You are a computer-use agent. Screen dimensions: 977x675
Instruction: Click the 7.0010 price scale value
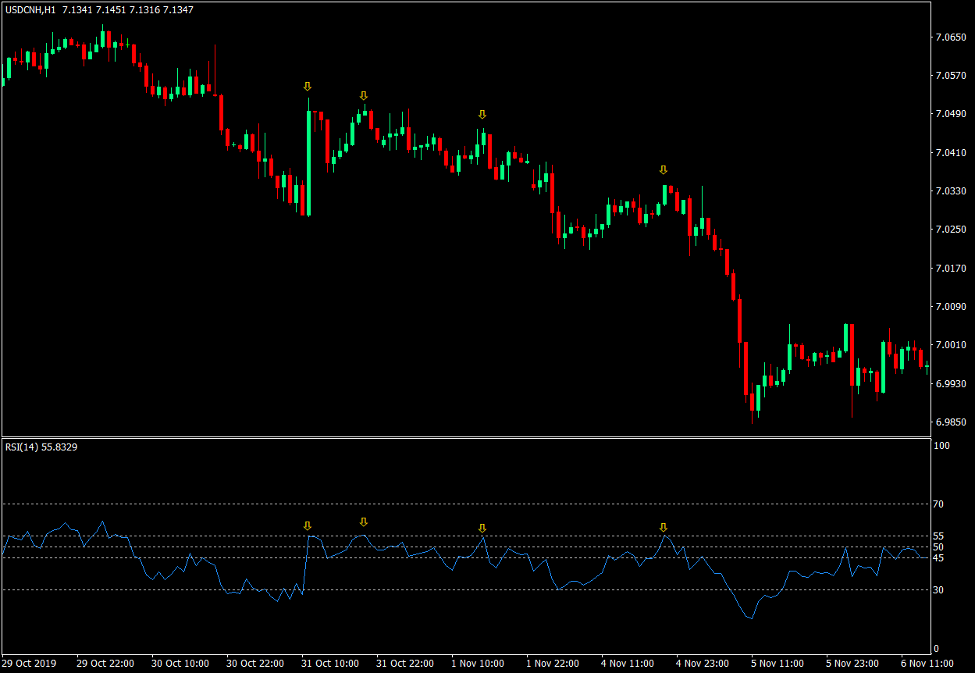coord(951,345)
